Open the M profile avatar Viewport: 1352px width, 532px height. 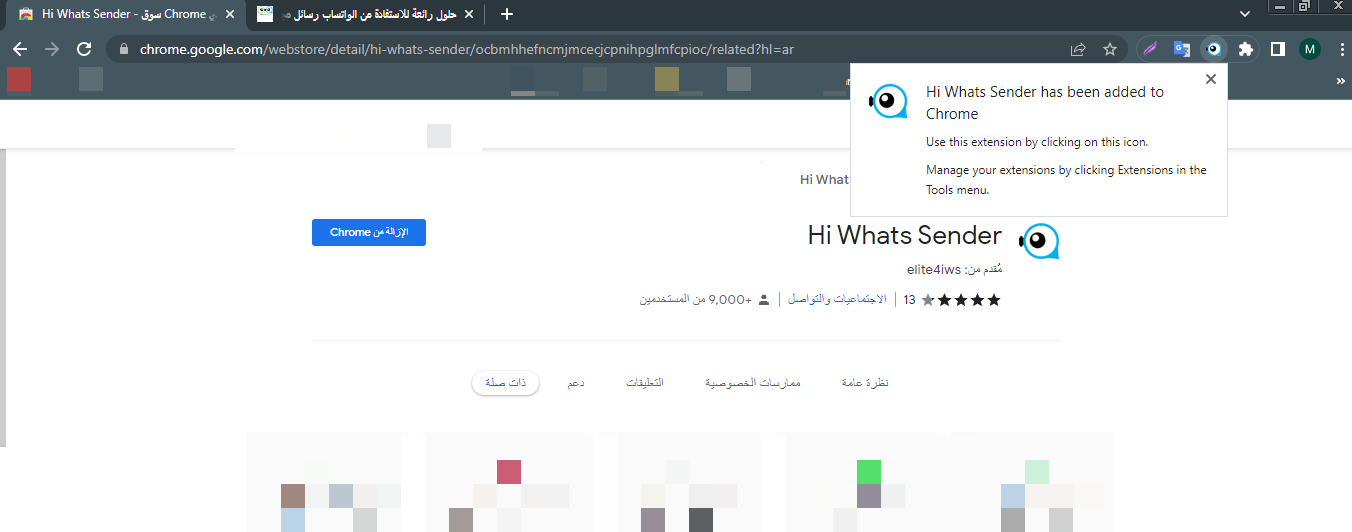pyautogui.click(x=1310, y=49)
